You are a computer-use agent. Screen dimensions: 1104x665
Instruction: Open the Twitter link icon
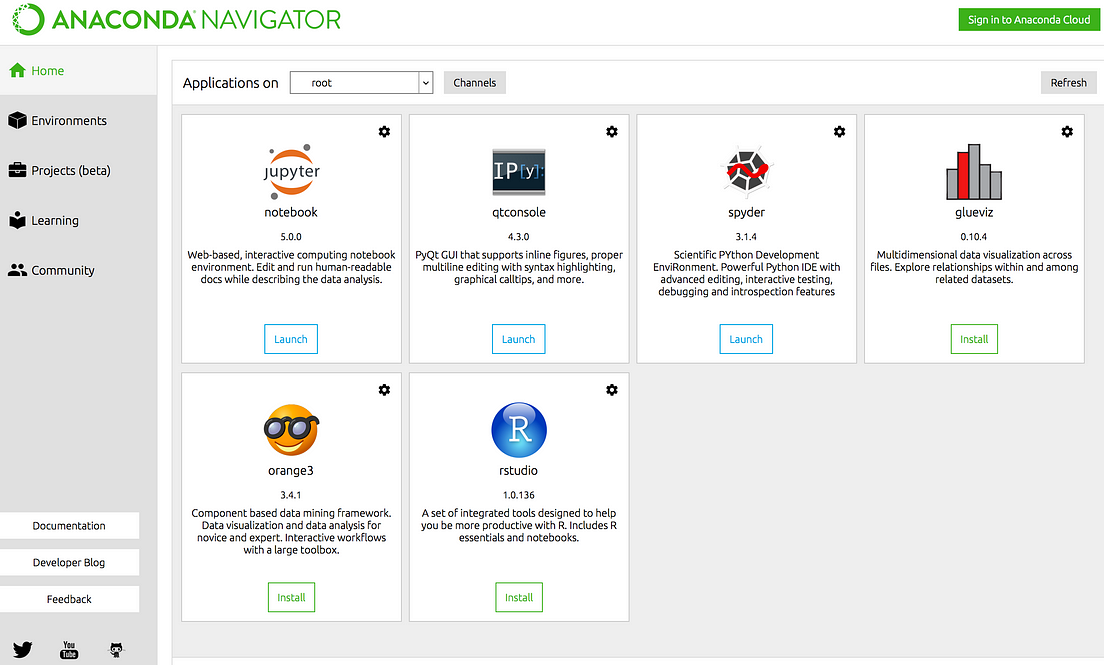[x=23, y=650]
